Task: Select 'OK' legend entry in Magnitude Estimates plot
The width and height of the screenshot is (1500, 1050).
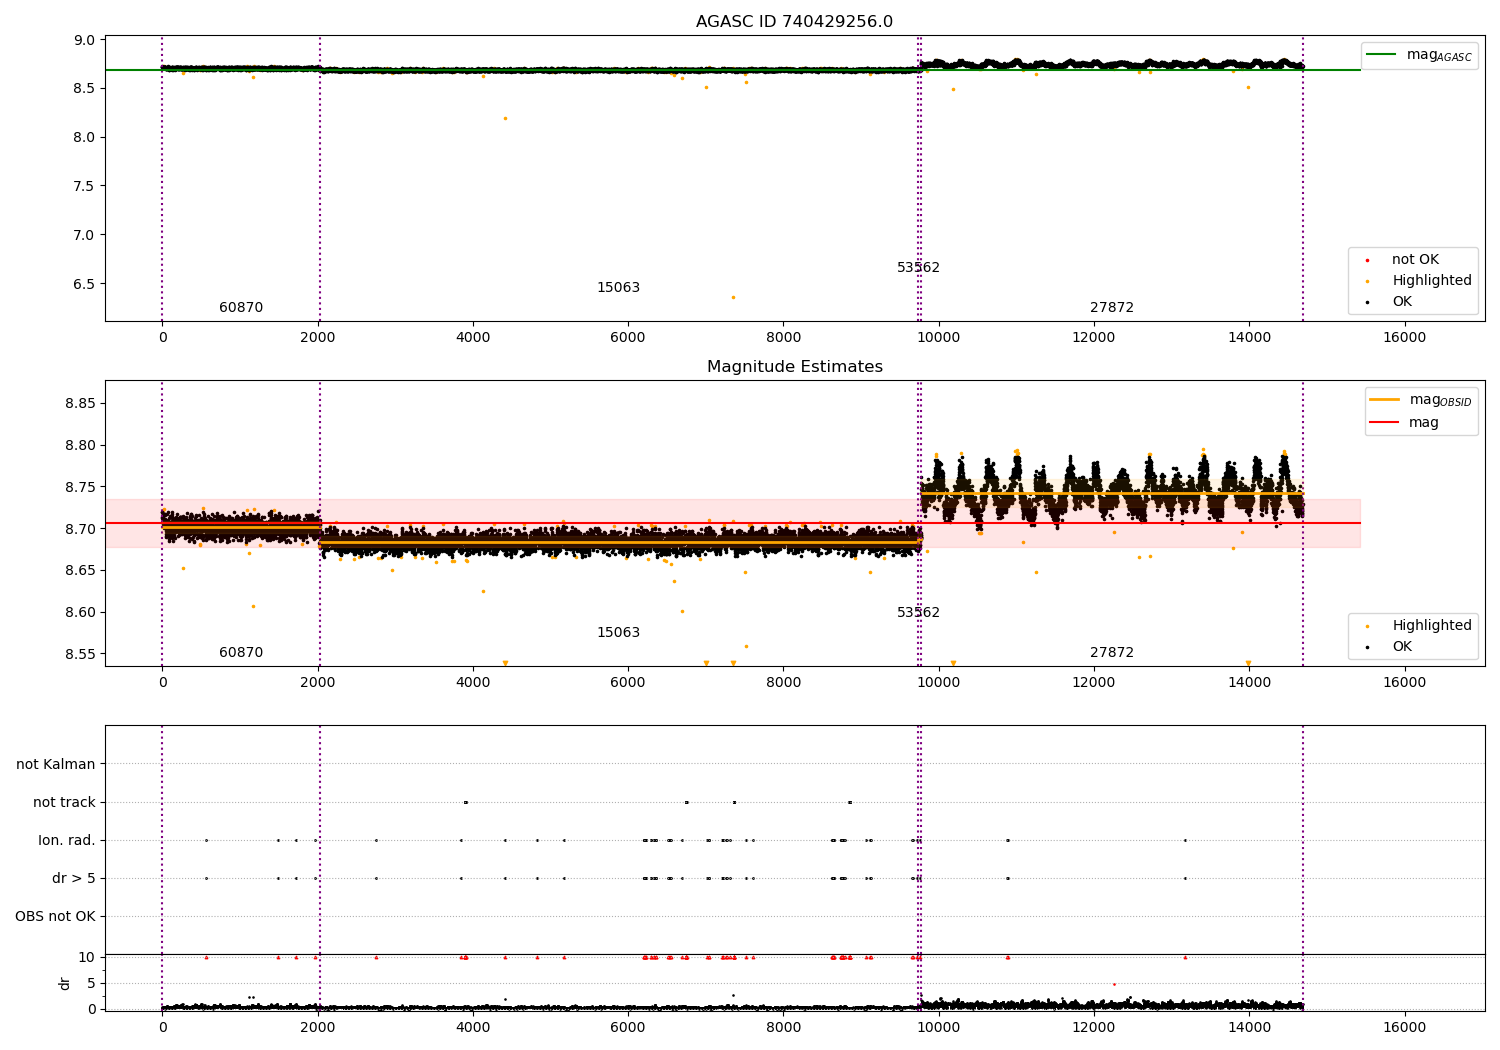Action: (x=1402, y=647)
